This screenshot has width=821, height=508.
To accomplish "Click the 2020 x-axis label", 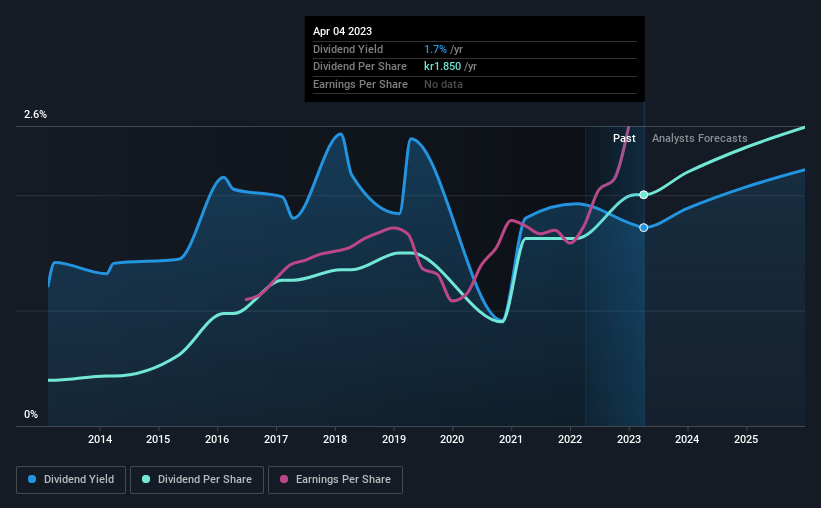I will tap(452, 439).
